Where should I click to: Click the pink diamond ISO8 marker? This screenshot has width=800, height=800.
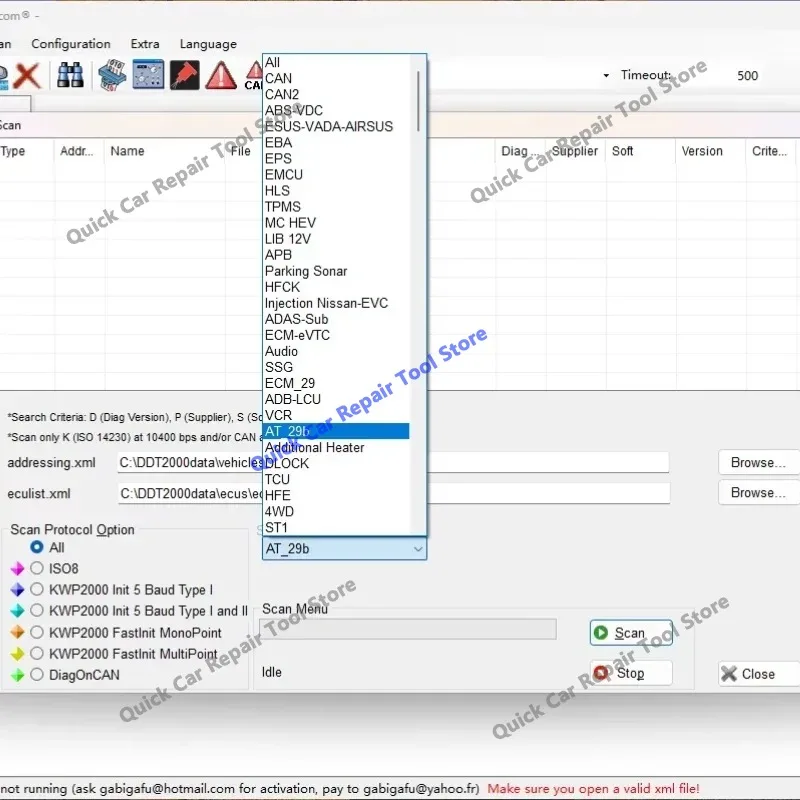point(17,568)
